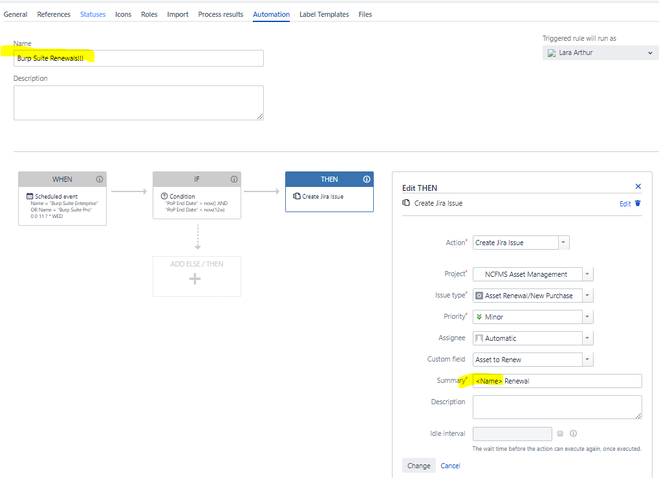659x478 pixels.
Task: Switch to the Files tab
Action: click(365, 14)
